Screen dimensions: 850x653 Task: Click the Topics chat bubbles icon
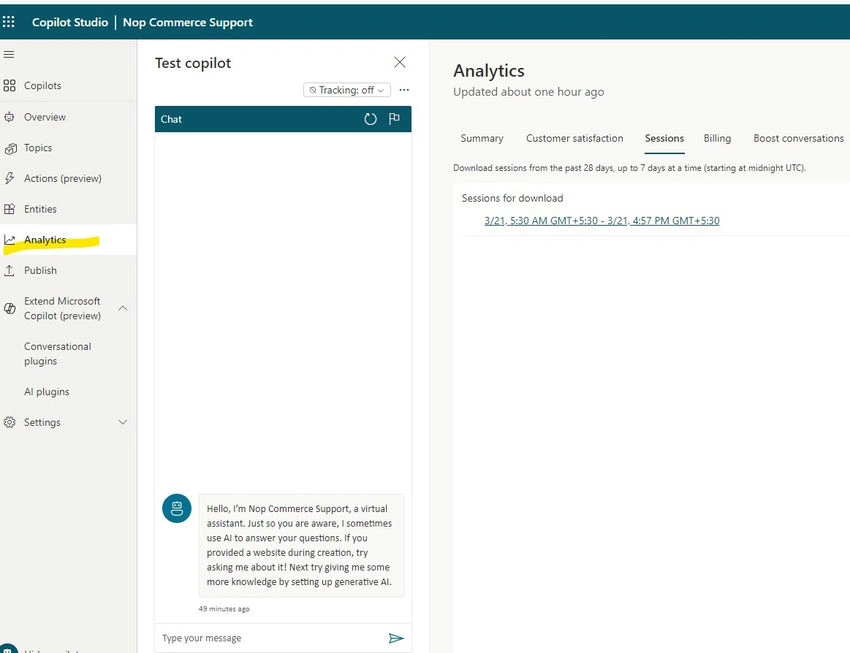10,148
